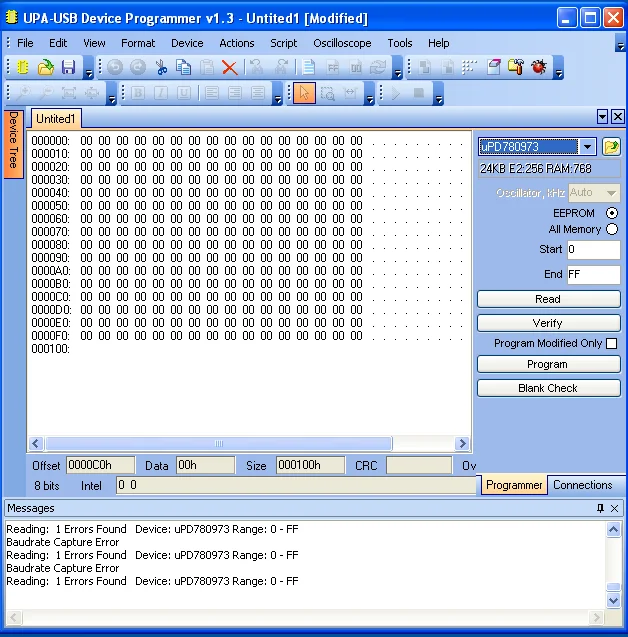Click the Find binoculars icon
The width and height of the screenshot is (628, 637).
[x=256, y=67]
